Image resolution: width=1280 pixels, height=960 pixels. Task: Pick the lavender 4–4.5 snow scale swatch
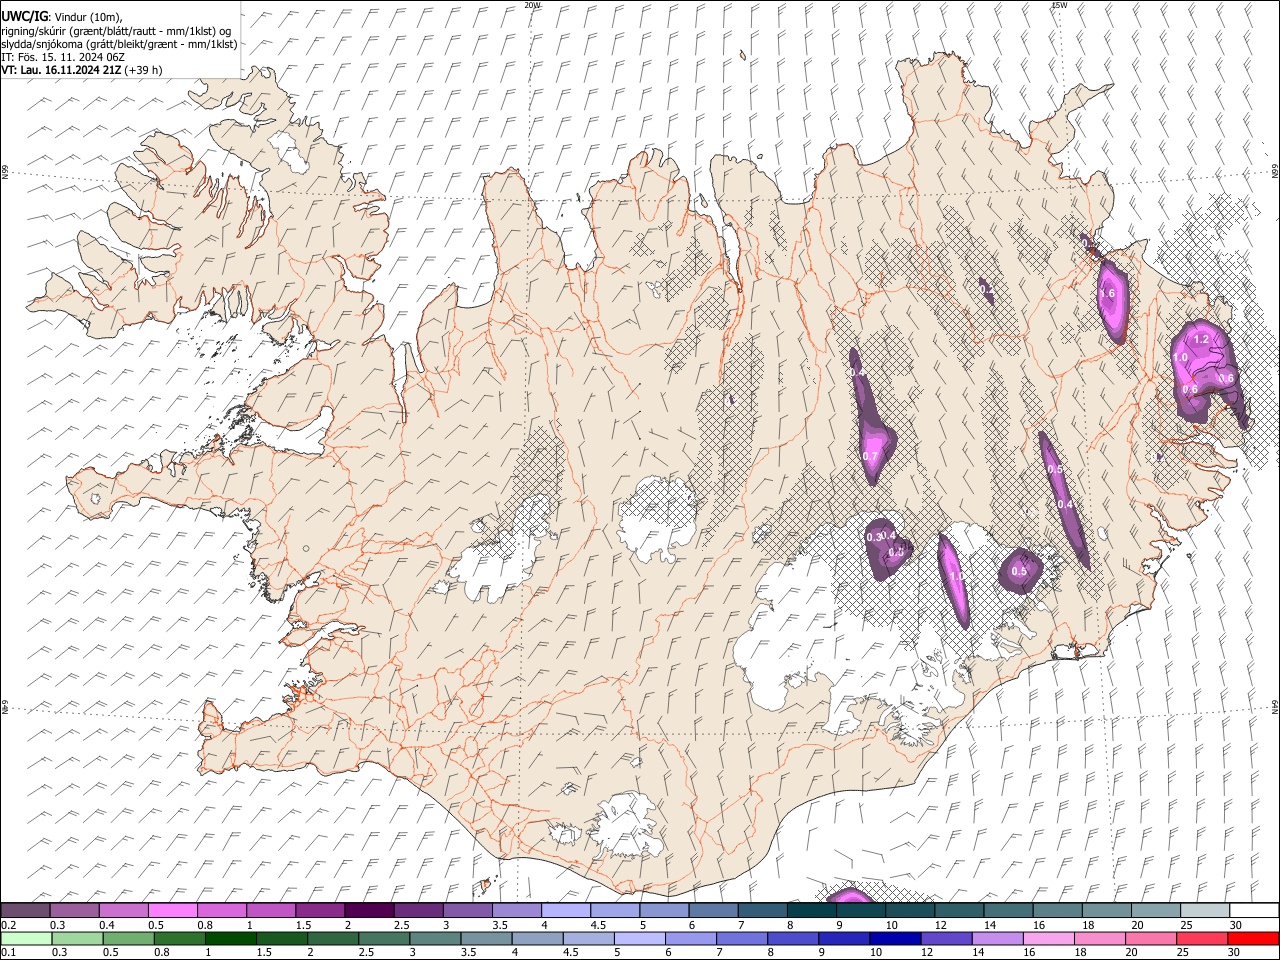565,910
